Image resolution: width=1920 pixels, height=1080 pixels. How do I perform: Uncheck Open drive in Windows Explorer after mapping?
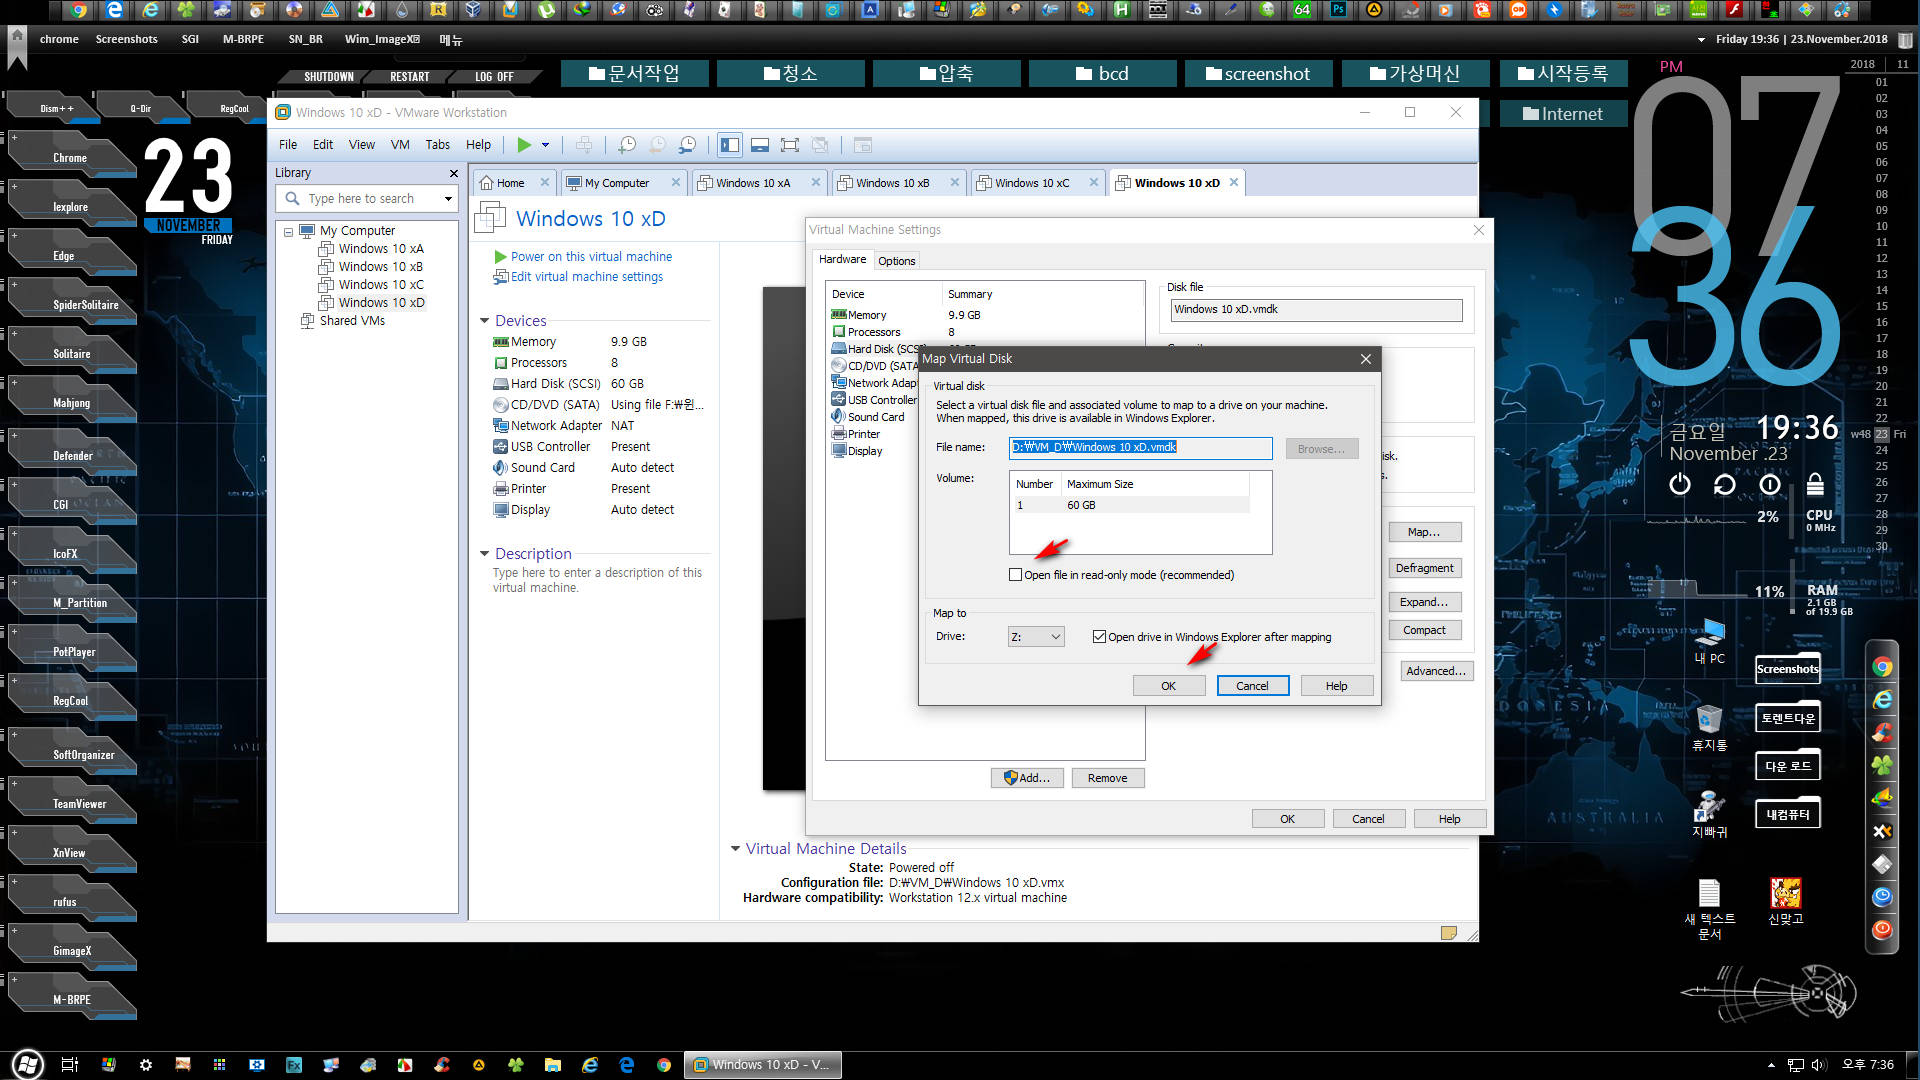point(1100,637)
